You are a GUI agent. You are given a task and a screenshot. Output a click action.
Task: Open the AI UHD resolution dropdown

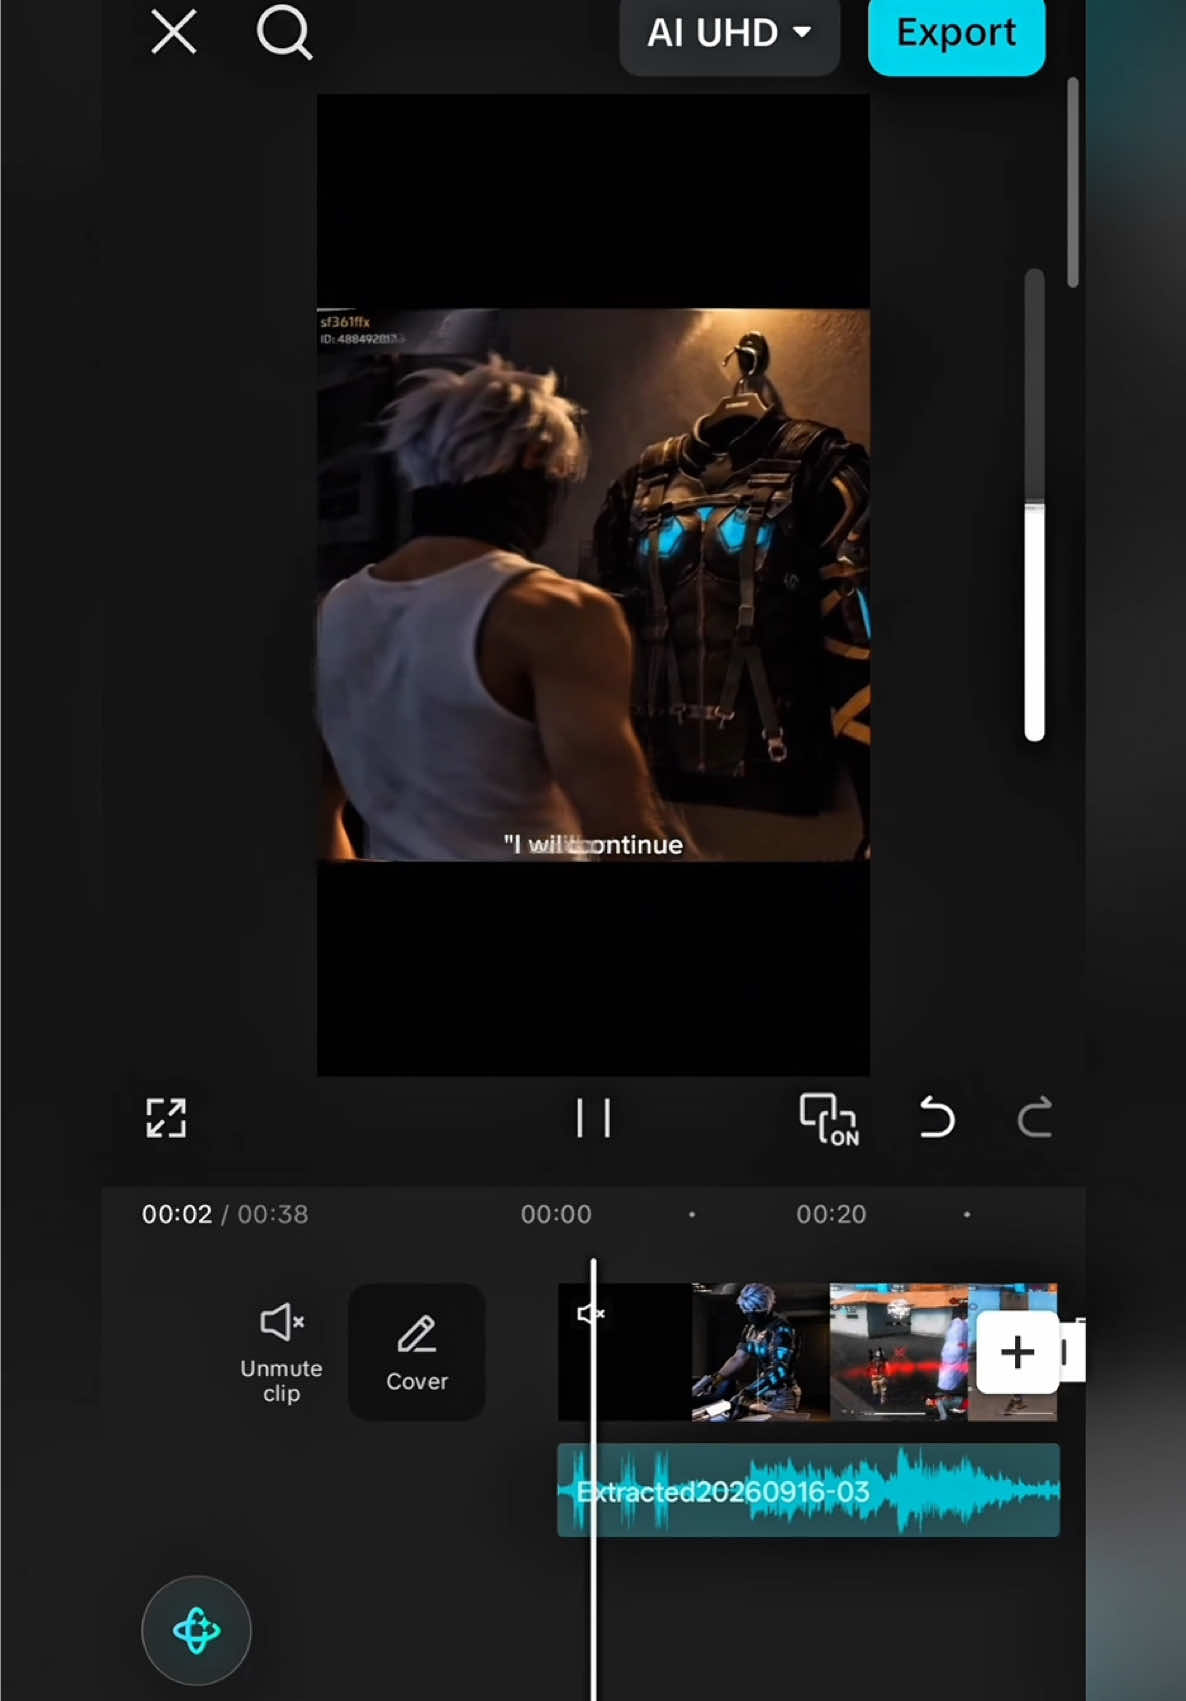tap(729, 34)
